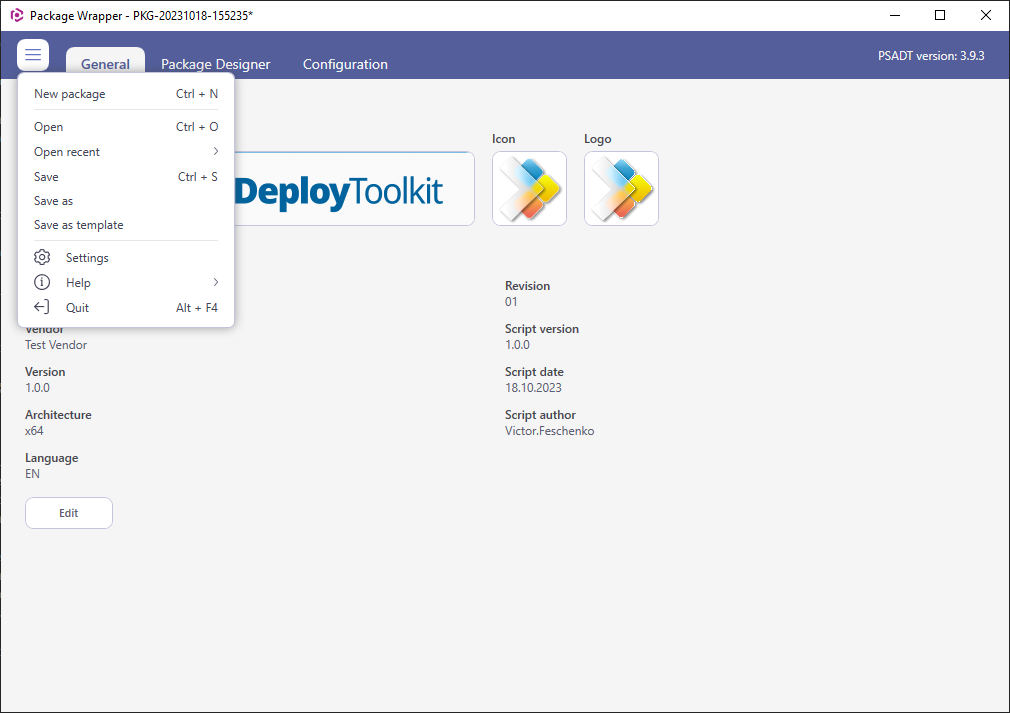Select Quit from the menu

(x=126, y=308)
